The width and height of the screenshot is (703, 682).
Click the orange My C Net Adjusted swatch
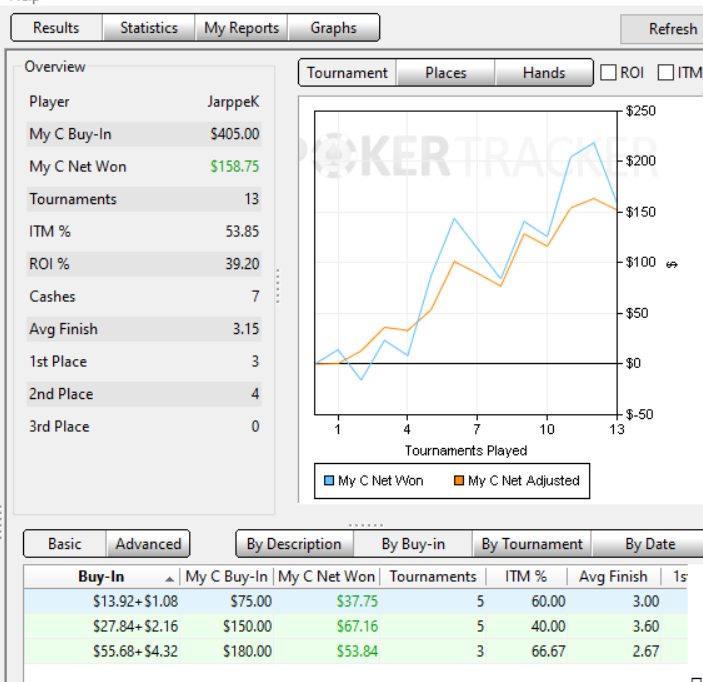click(459, 481)
